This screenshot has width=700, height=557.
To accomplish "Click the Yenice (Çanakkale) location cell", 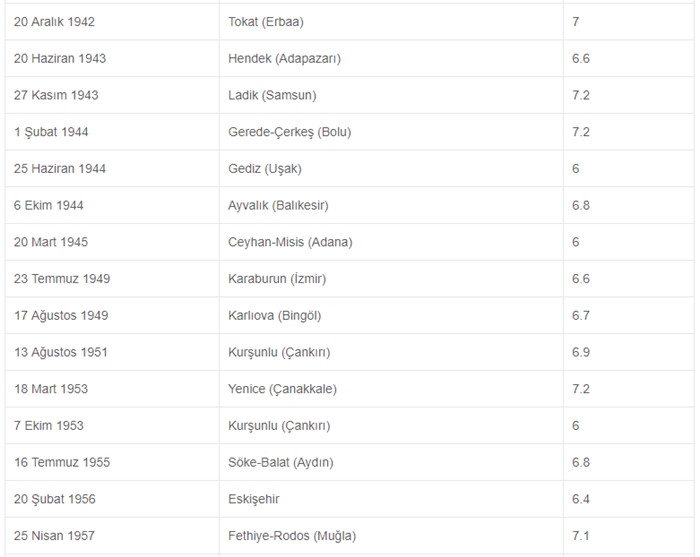I will tap(281, 389).
